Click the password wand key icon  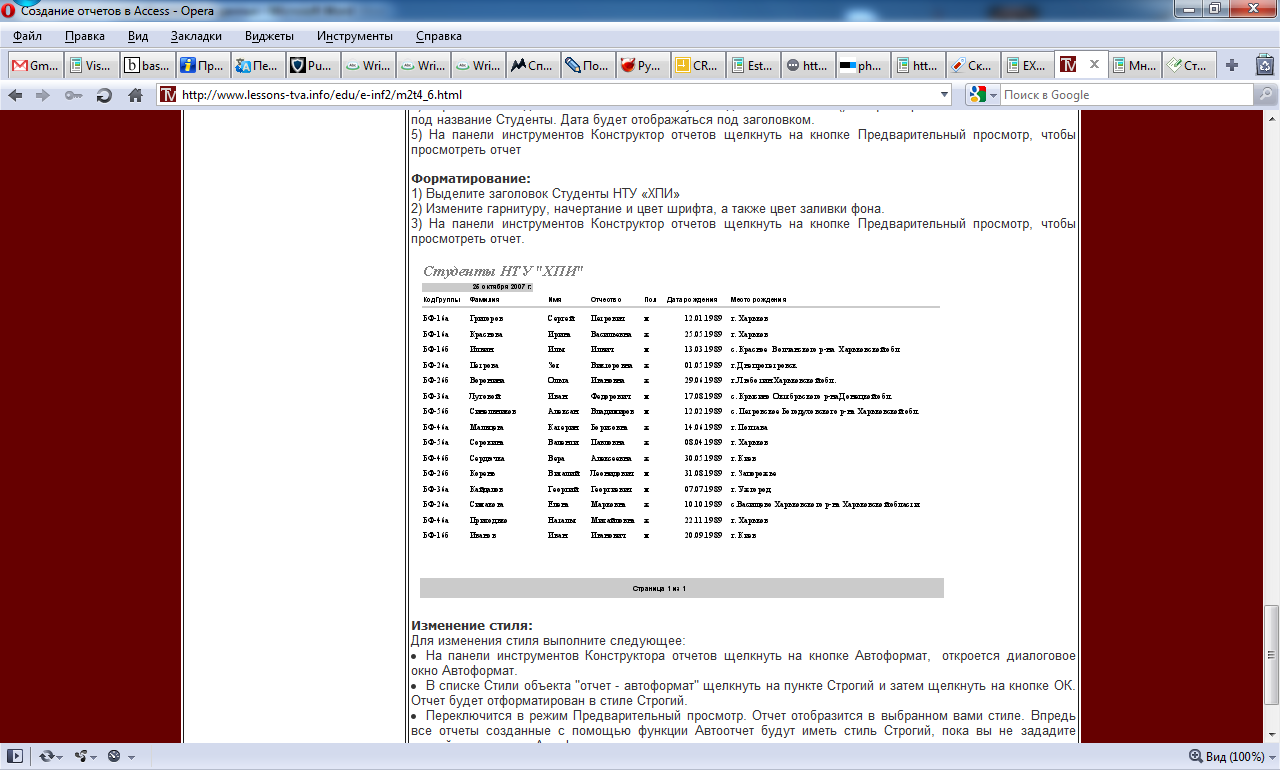tap(73, 95)
